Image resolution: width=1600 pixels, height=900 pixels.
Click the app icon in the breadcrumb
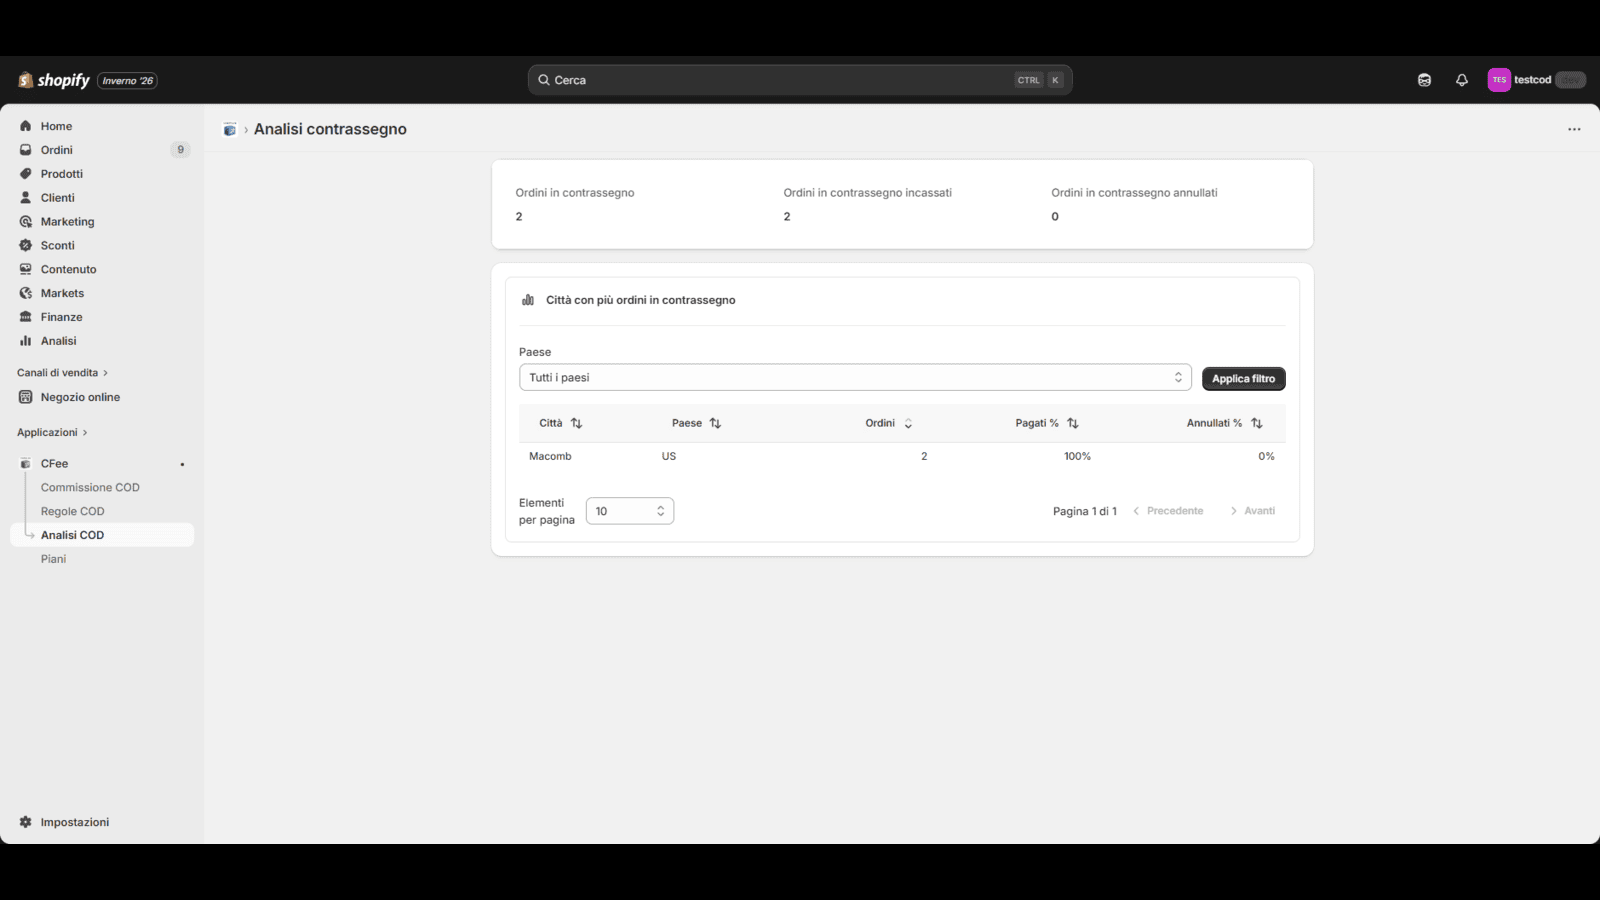tap(230, 130)
